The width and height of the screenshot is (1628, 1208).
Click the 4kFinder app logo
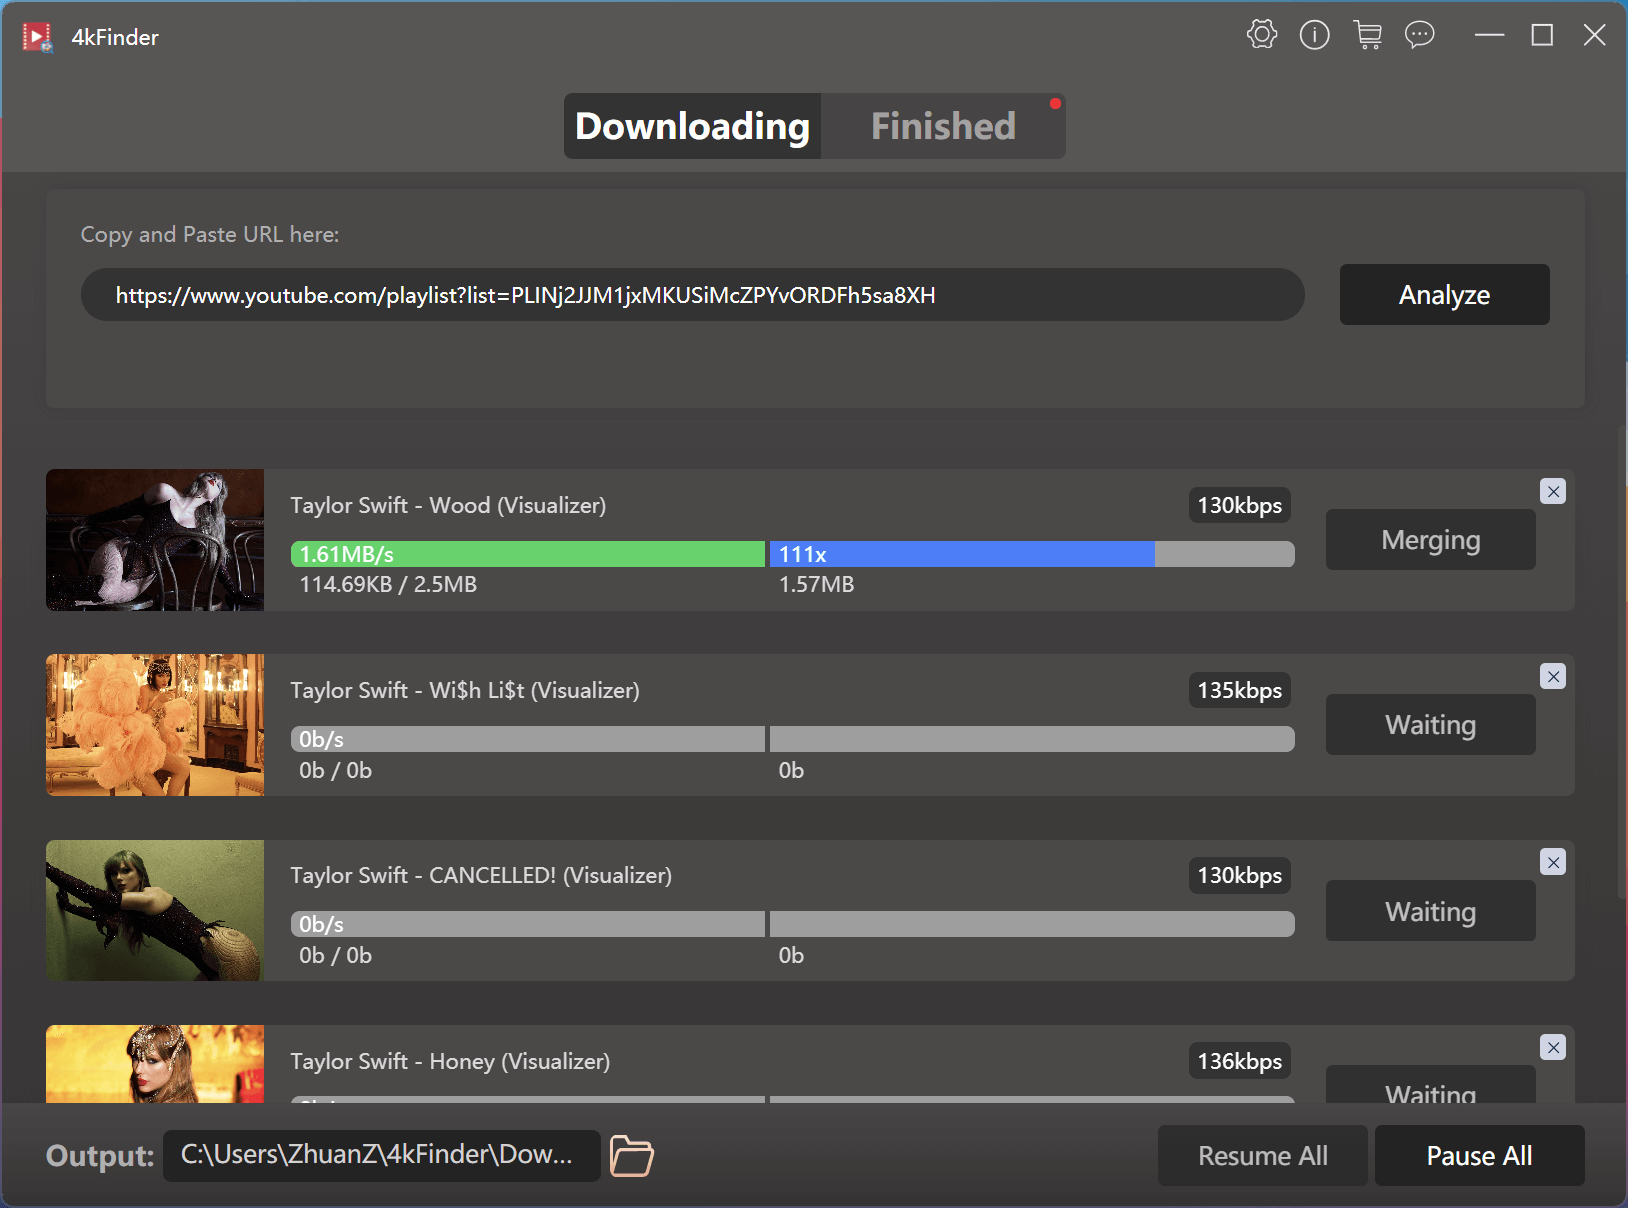tap(36, 36)
